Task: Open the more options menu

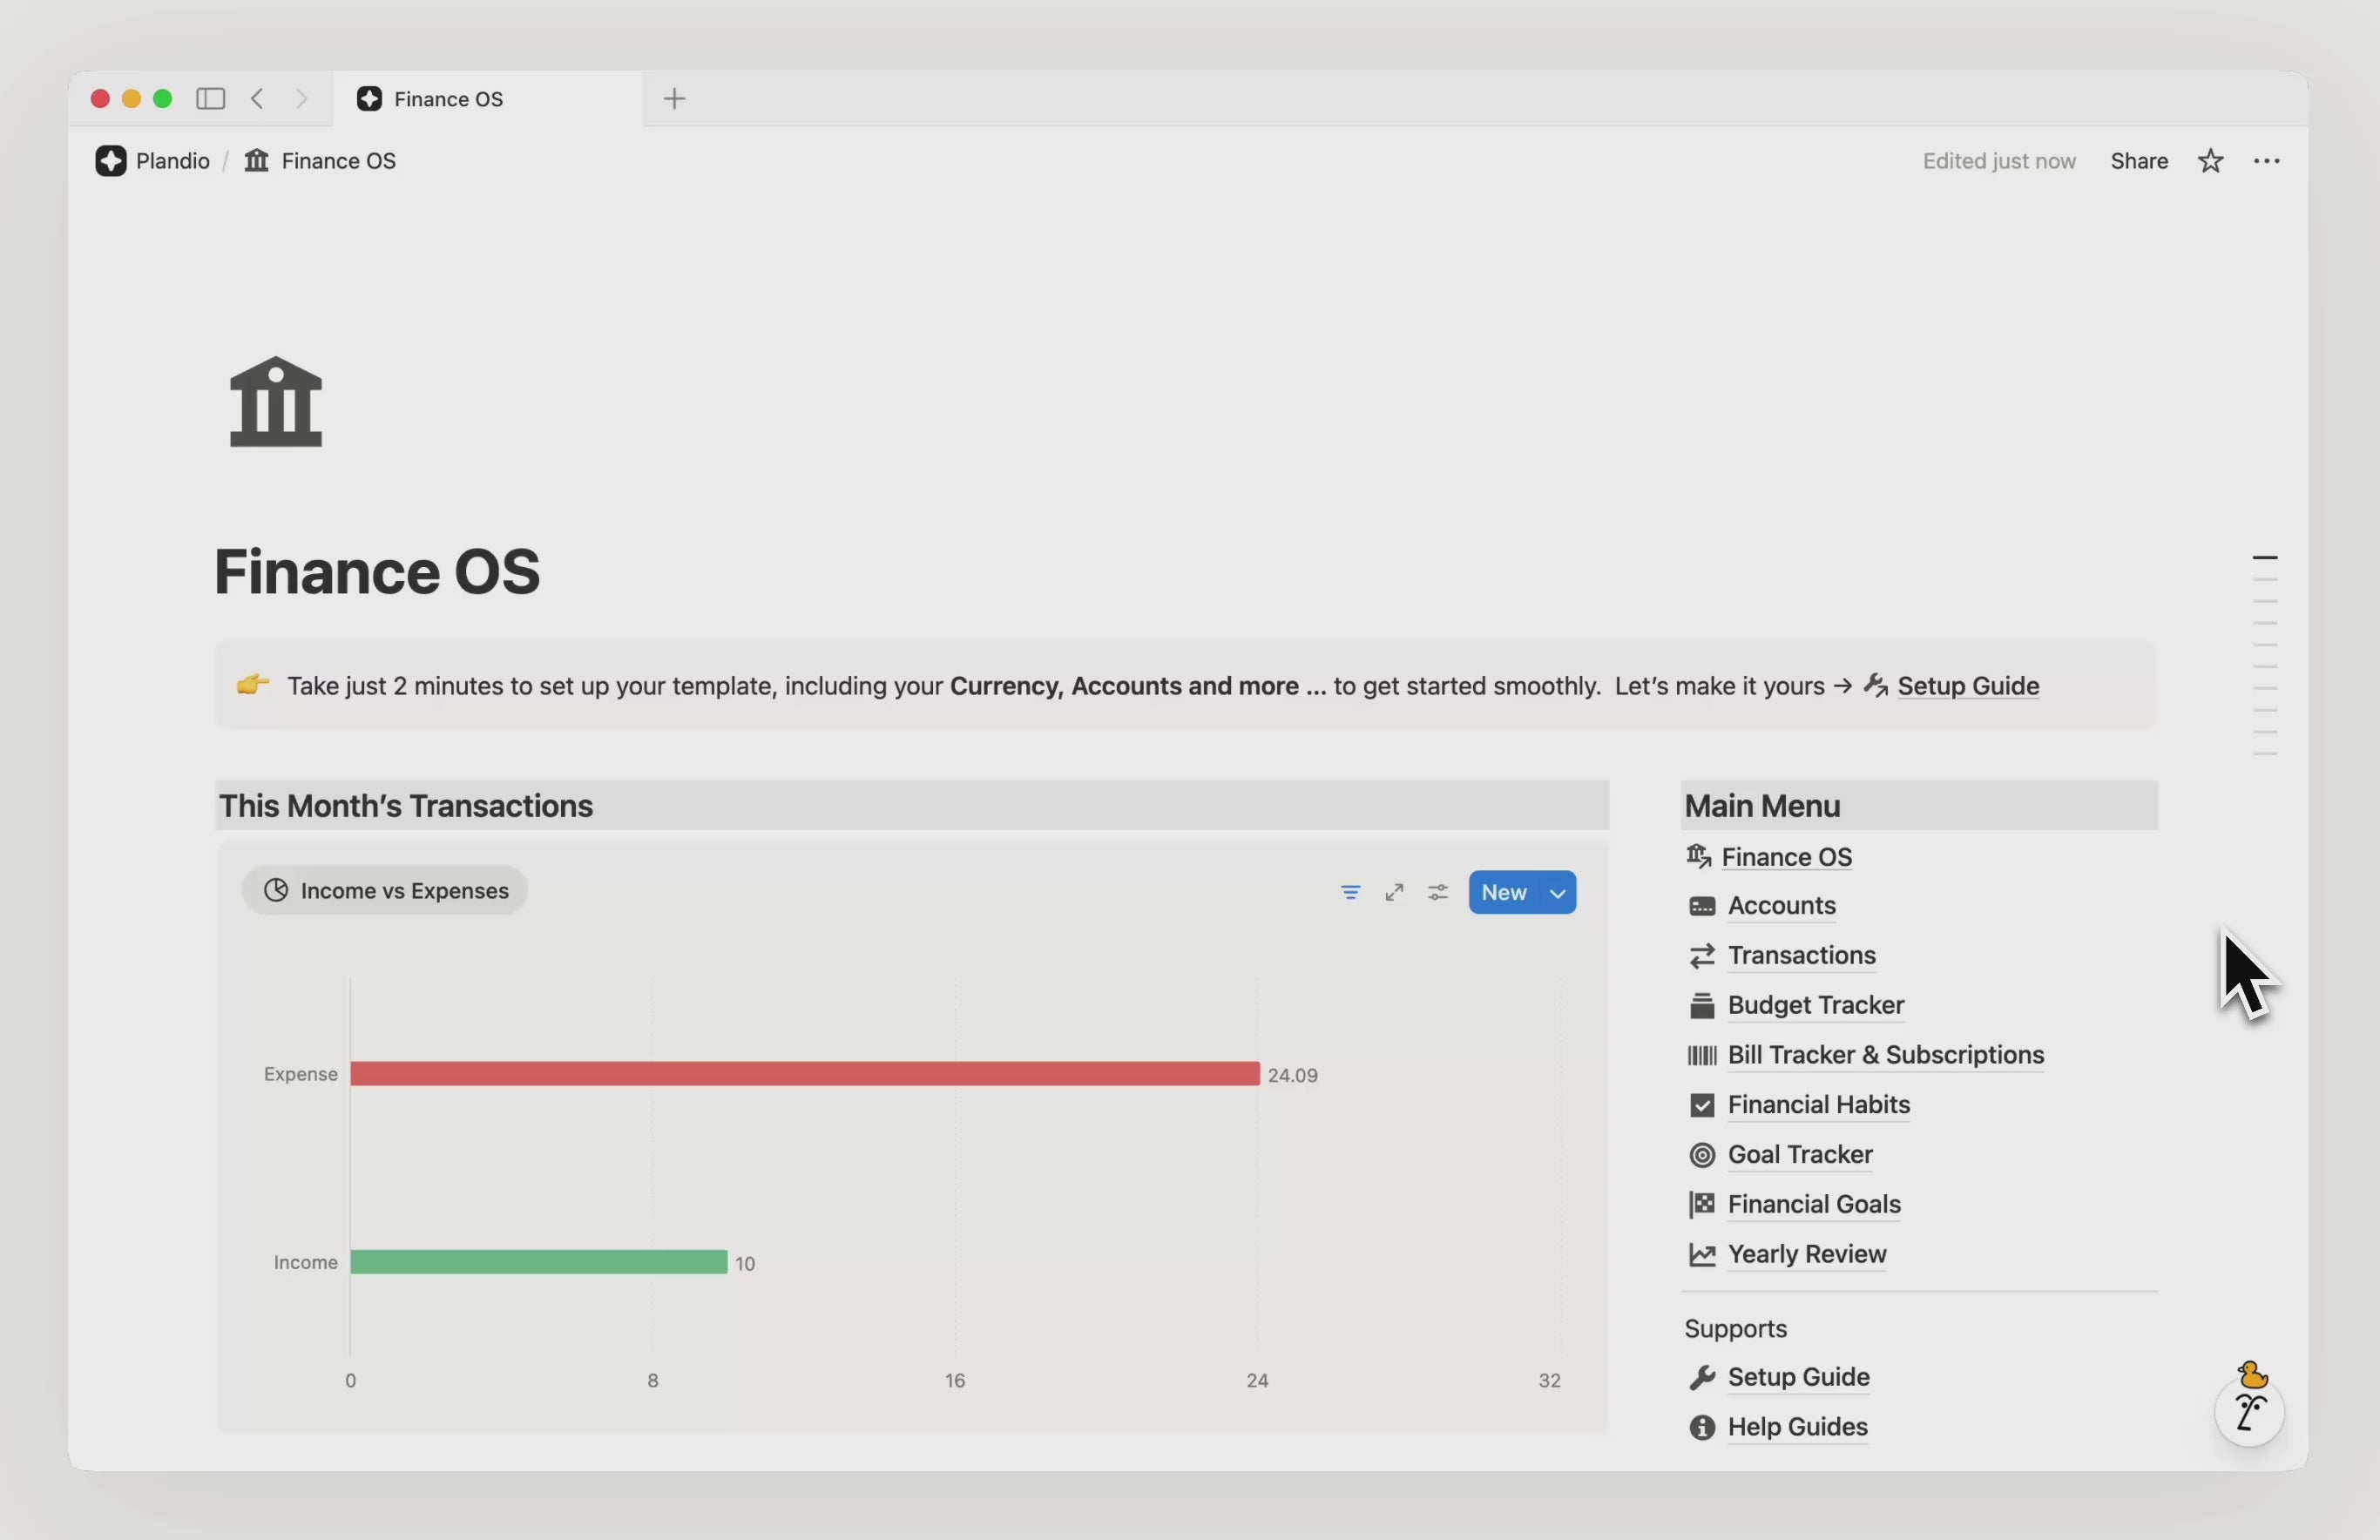Action: 2267,160
